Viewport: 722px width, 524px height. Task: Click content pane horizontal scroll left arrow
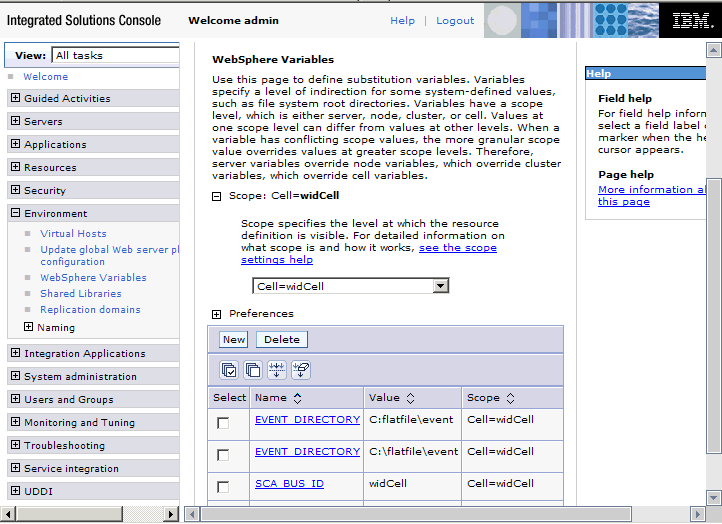point(192,514)
